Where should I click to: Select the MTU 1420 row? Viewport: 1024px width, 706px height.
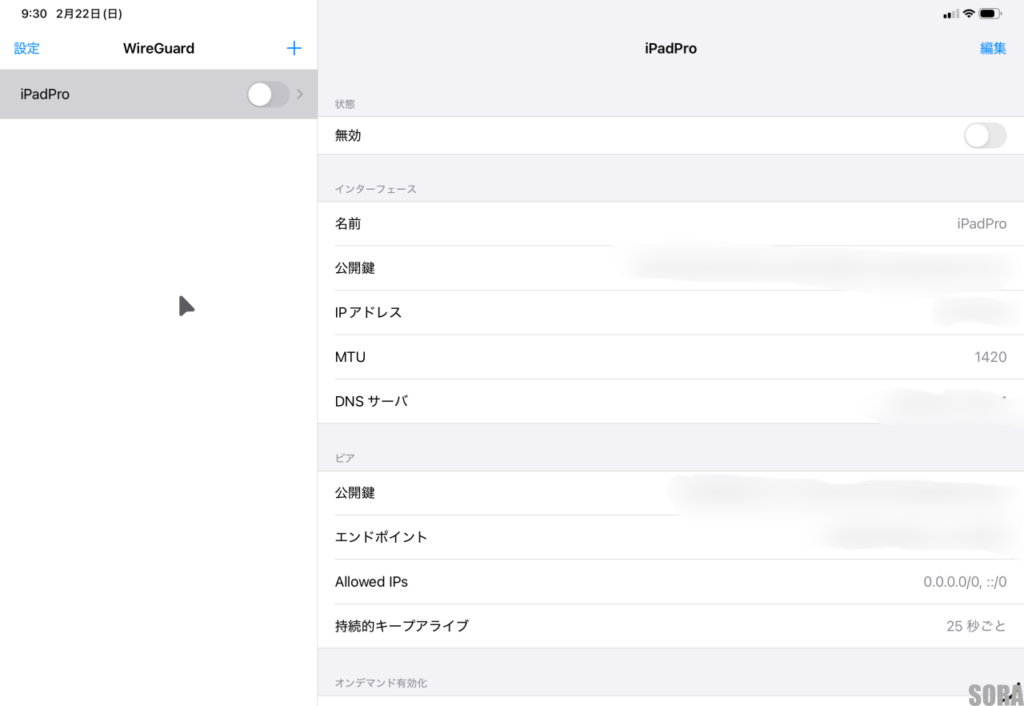(x=670, y=357)
